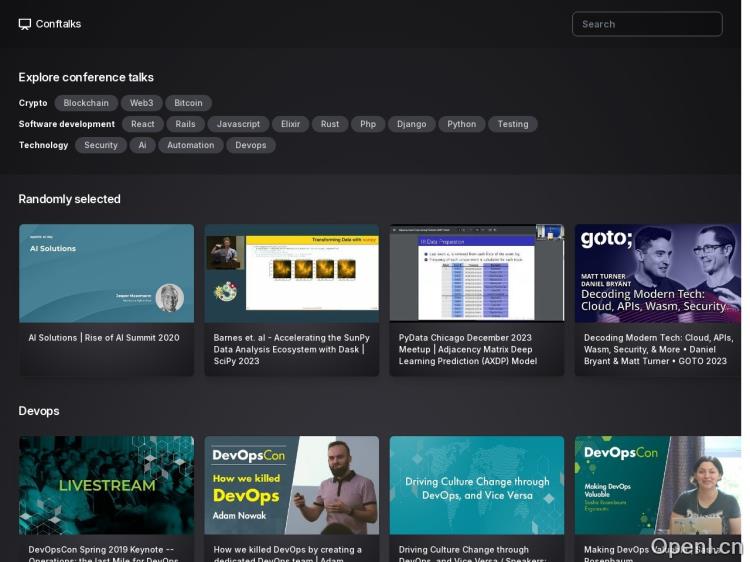Show talks under Security tag
750x562 pixels.
(100, 145)
